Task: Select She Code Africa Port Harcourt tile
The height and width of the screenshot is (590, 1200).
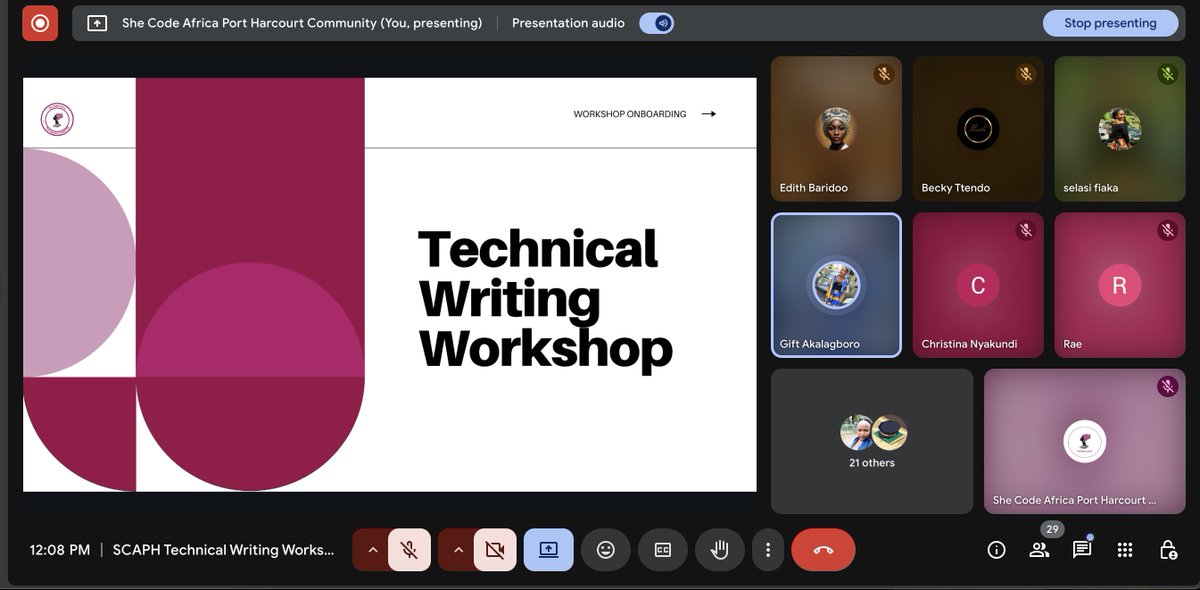Action: click(x=1085, y=441)
